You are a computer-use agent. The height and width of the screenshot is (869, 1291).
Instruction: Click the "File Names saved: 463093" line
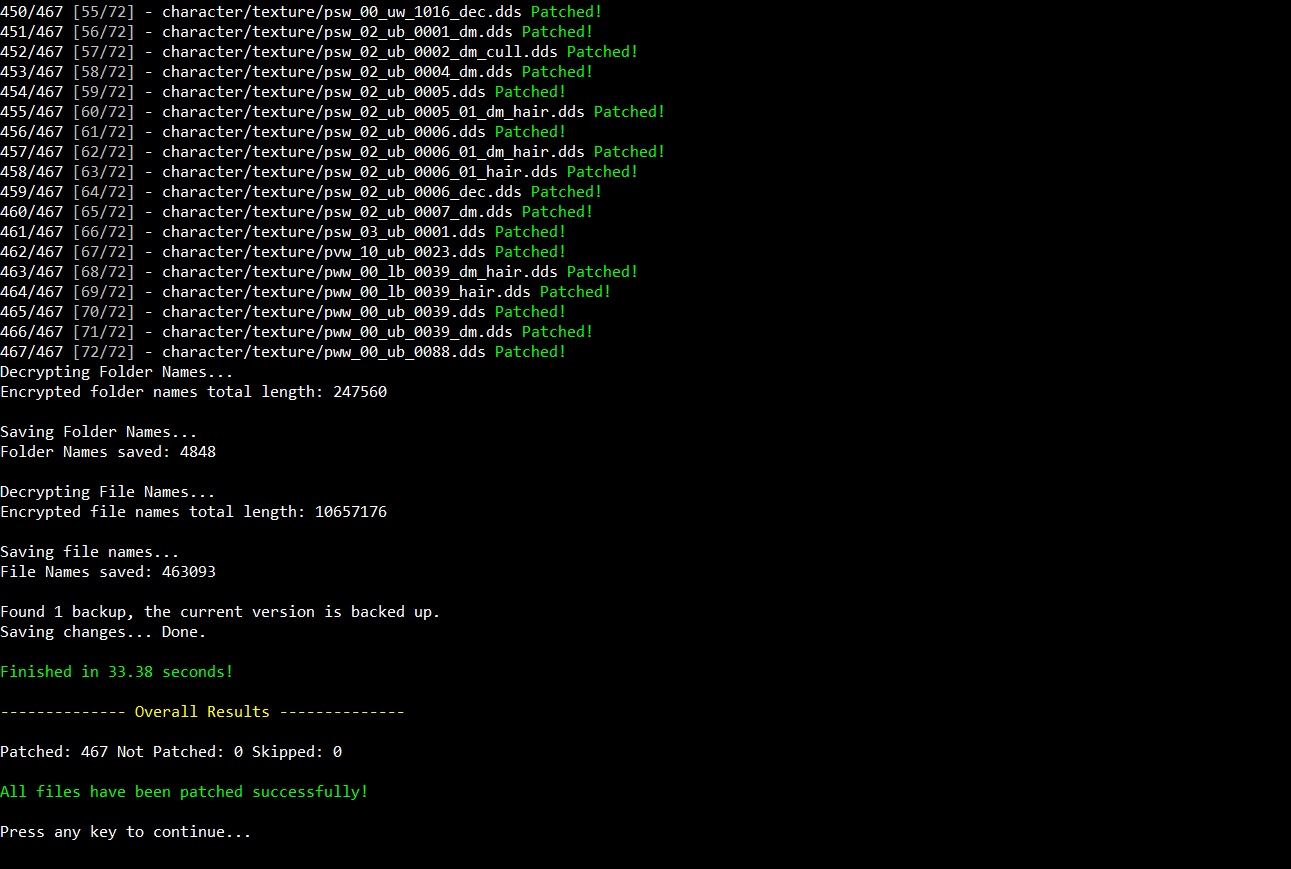pyautogui.click(x=107, y=572)
